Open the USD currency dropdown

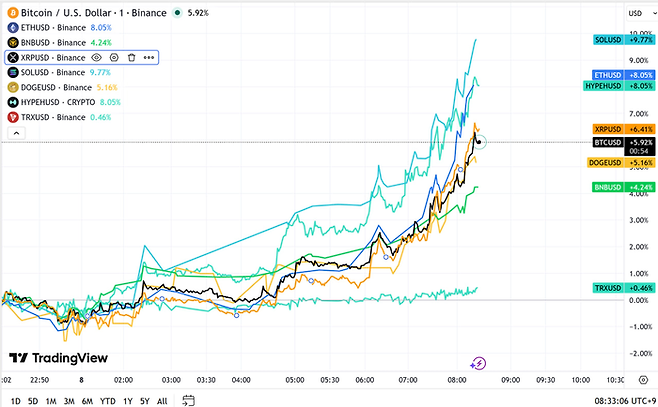(x=638, y=13)
